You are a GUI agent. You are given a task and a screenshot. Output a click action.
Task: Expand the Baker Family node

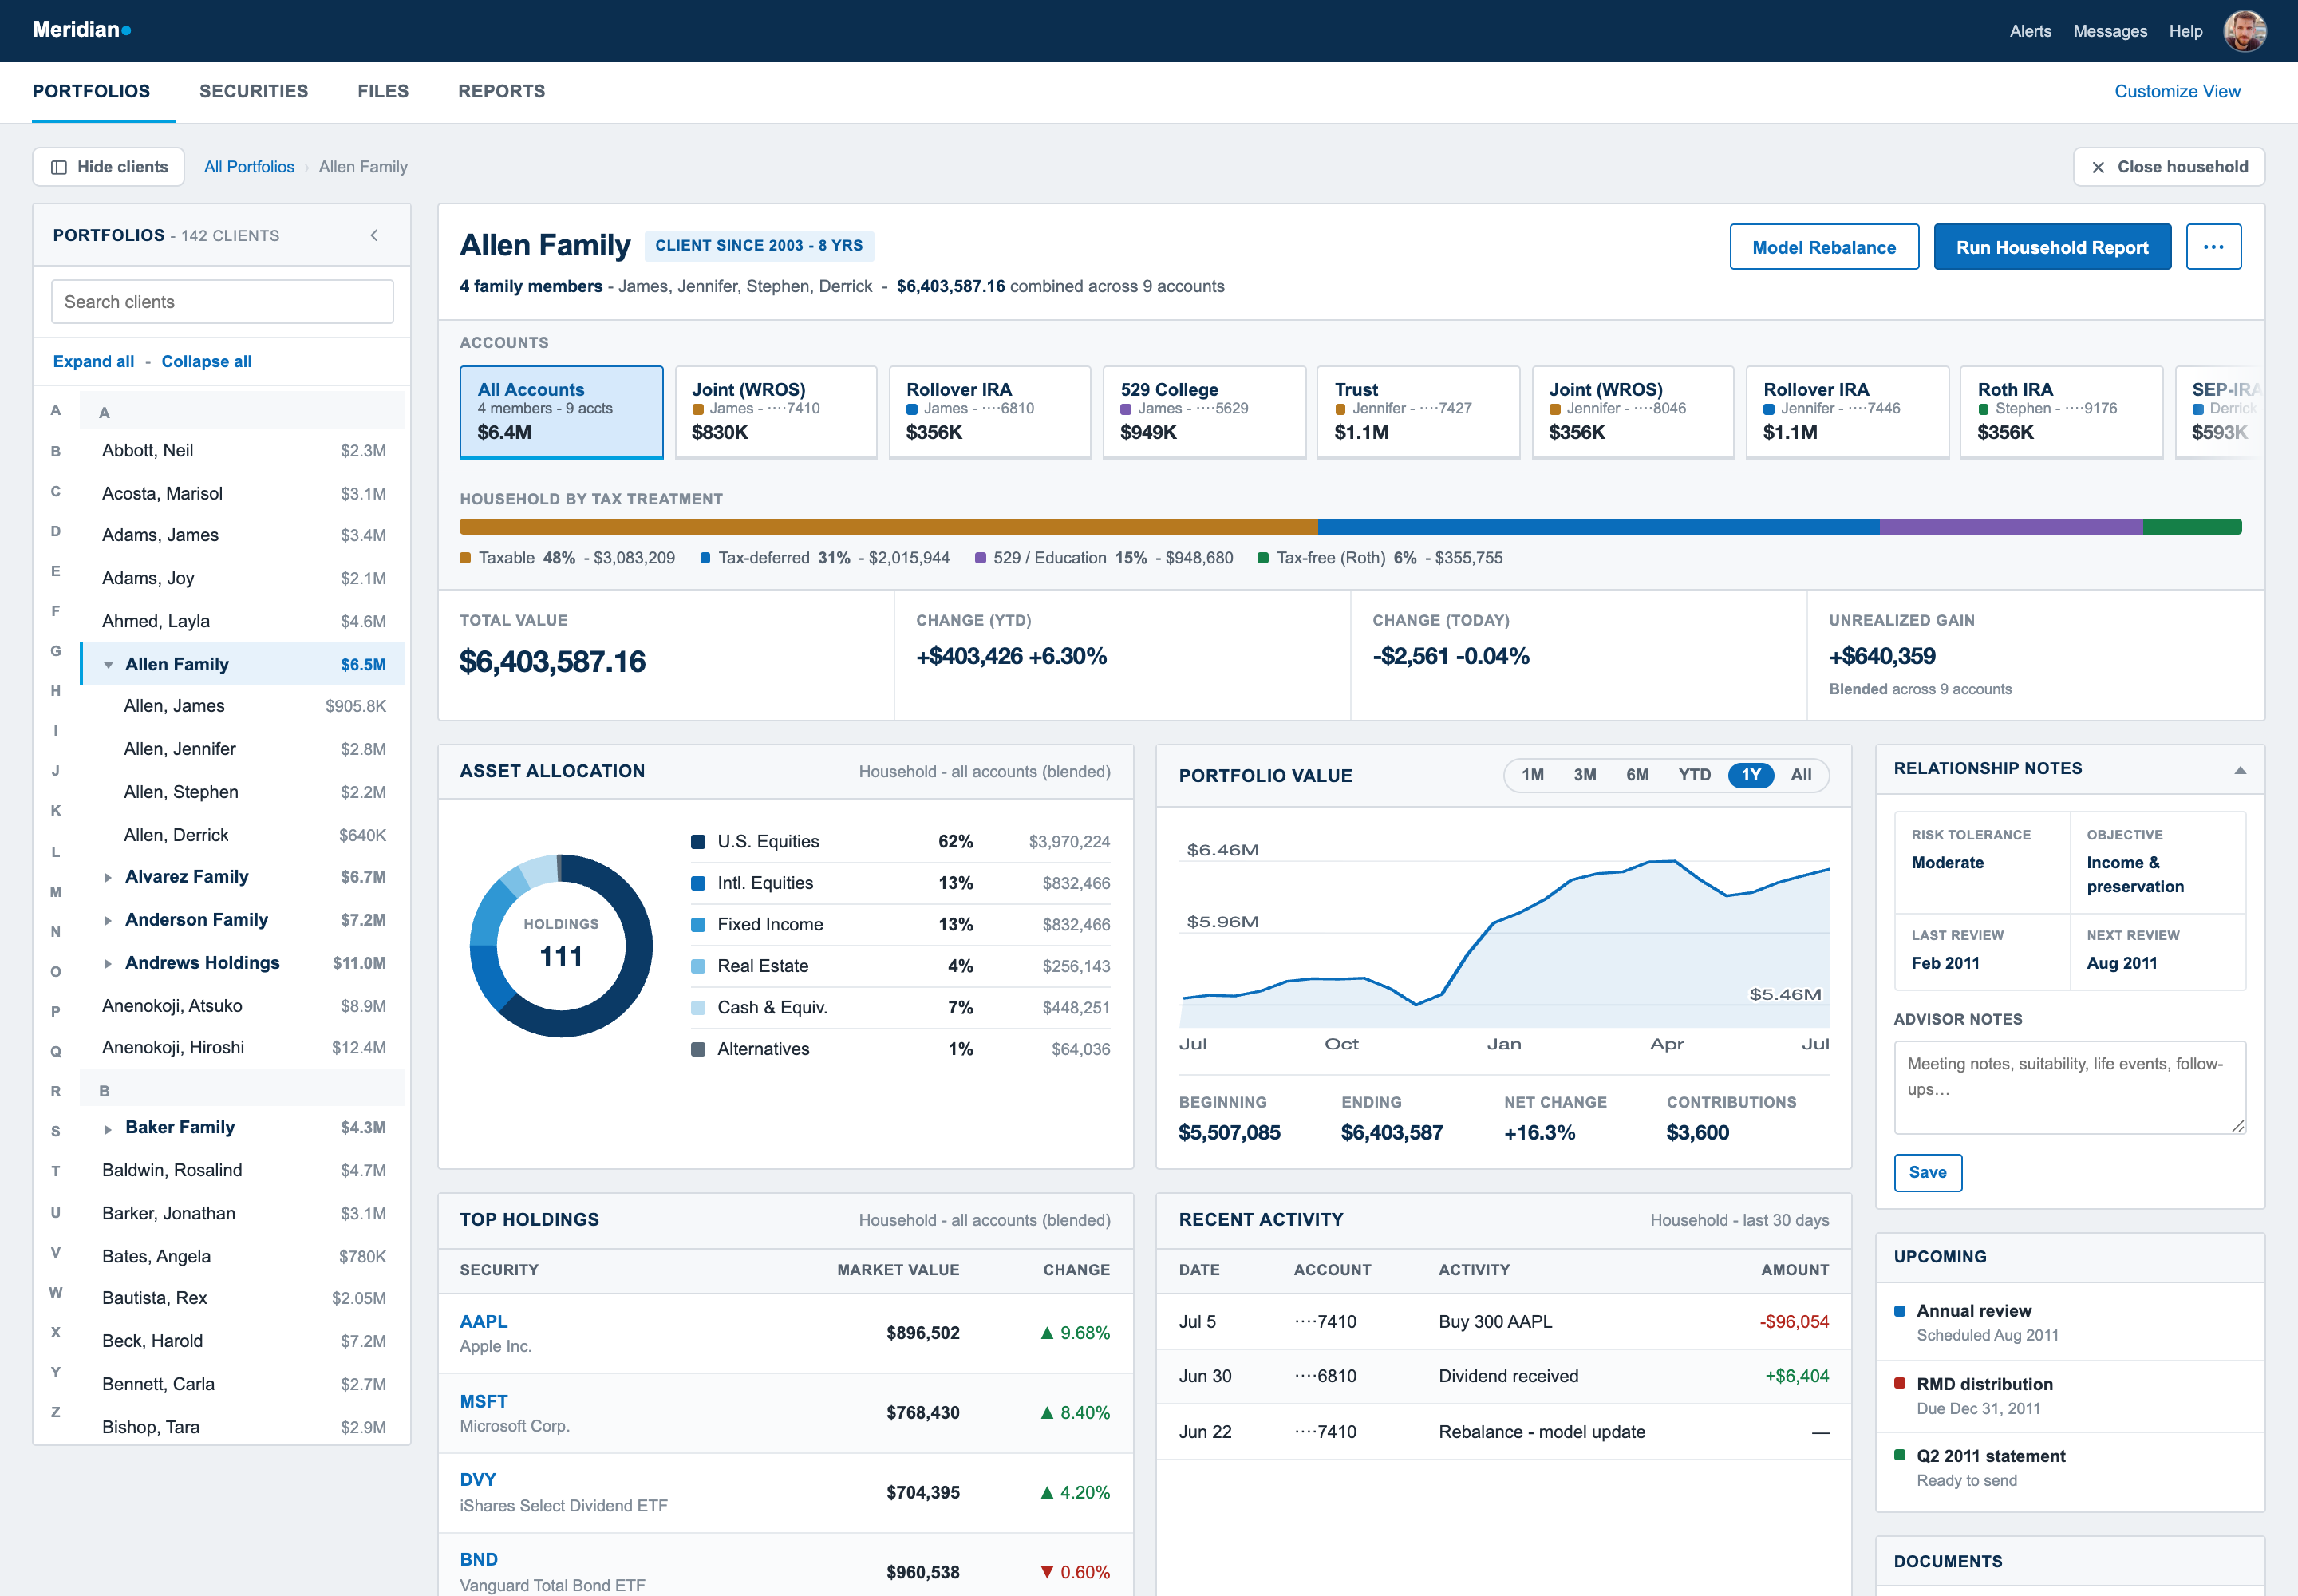(108, 1128)
